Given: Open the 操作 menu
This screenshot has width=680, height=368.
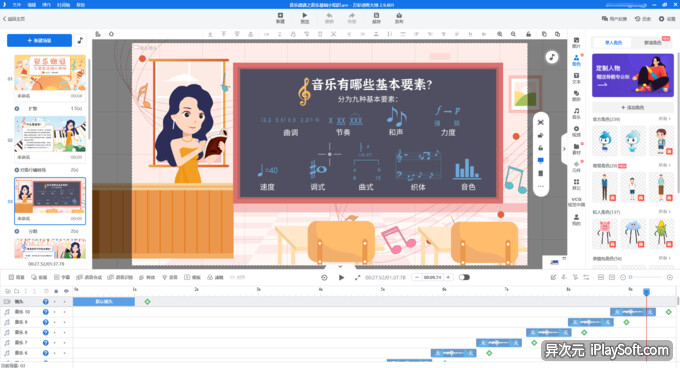Looking at the screenshot, I should coord(46,5).
